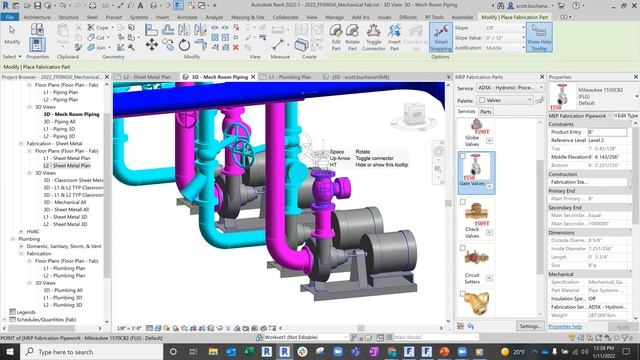The height and width of the screenshot is (360, 640).
Task: Click the view scale 1/8" = 1'-0"
Action: point(129,328)
